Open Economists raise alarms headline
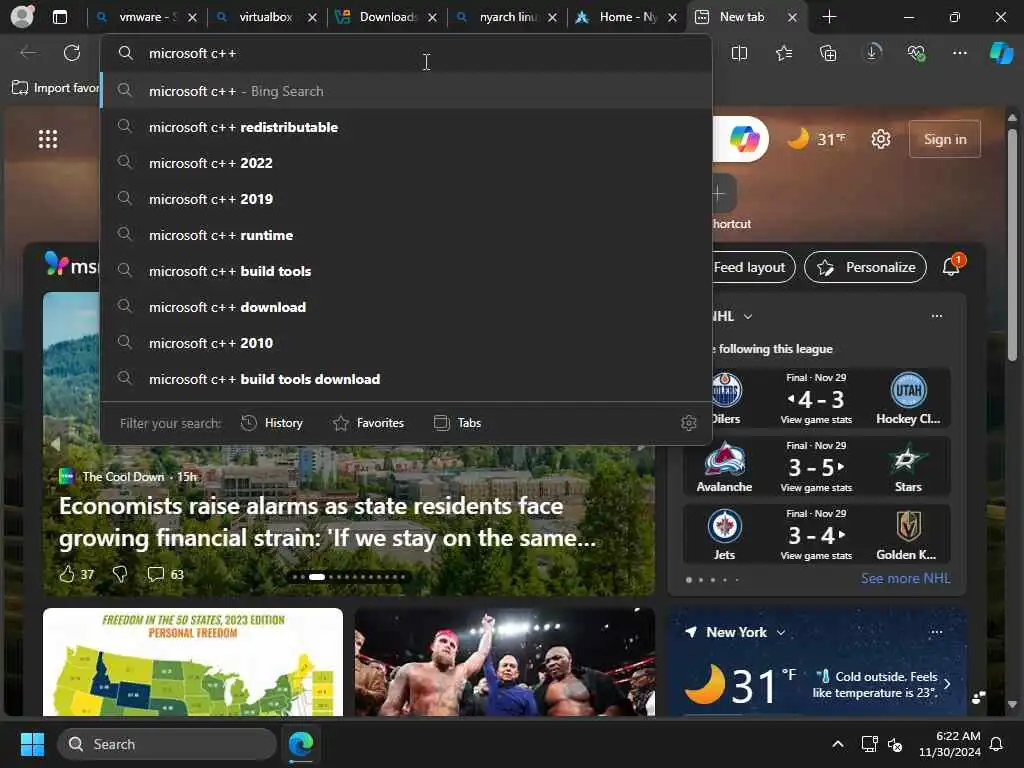1024x768 pixels. coord(327,522)
